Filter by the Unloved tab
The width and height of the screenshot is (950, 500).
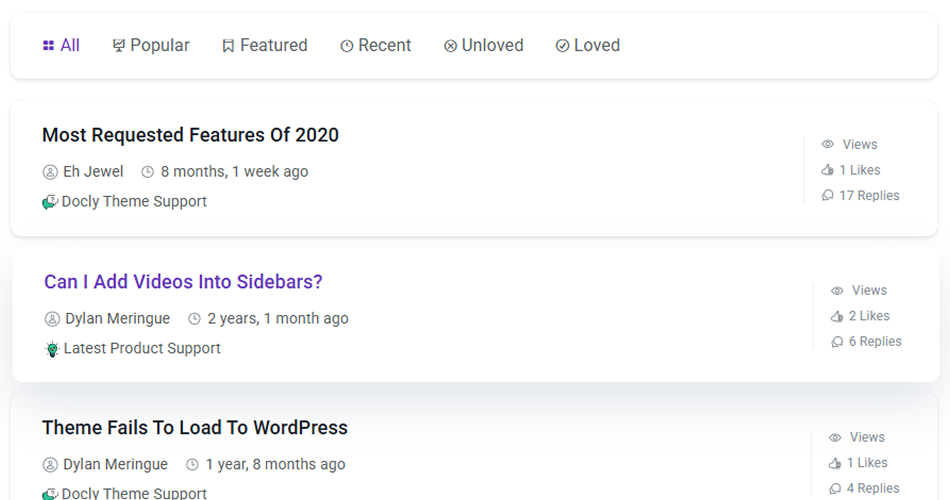pos(483,45)
